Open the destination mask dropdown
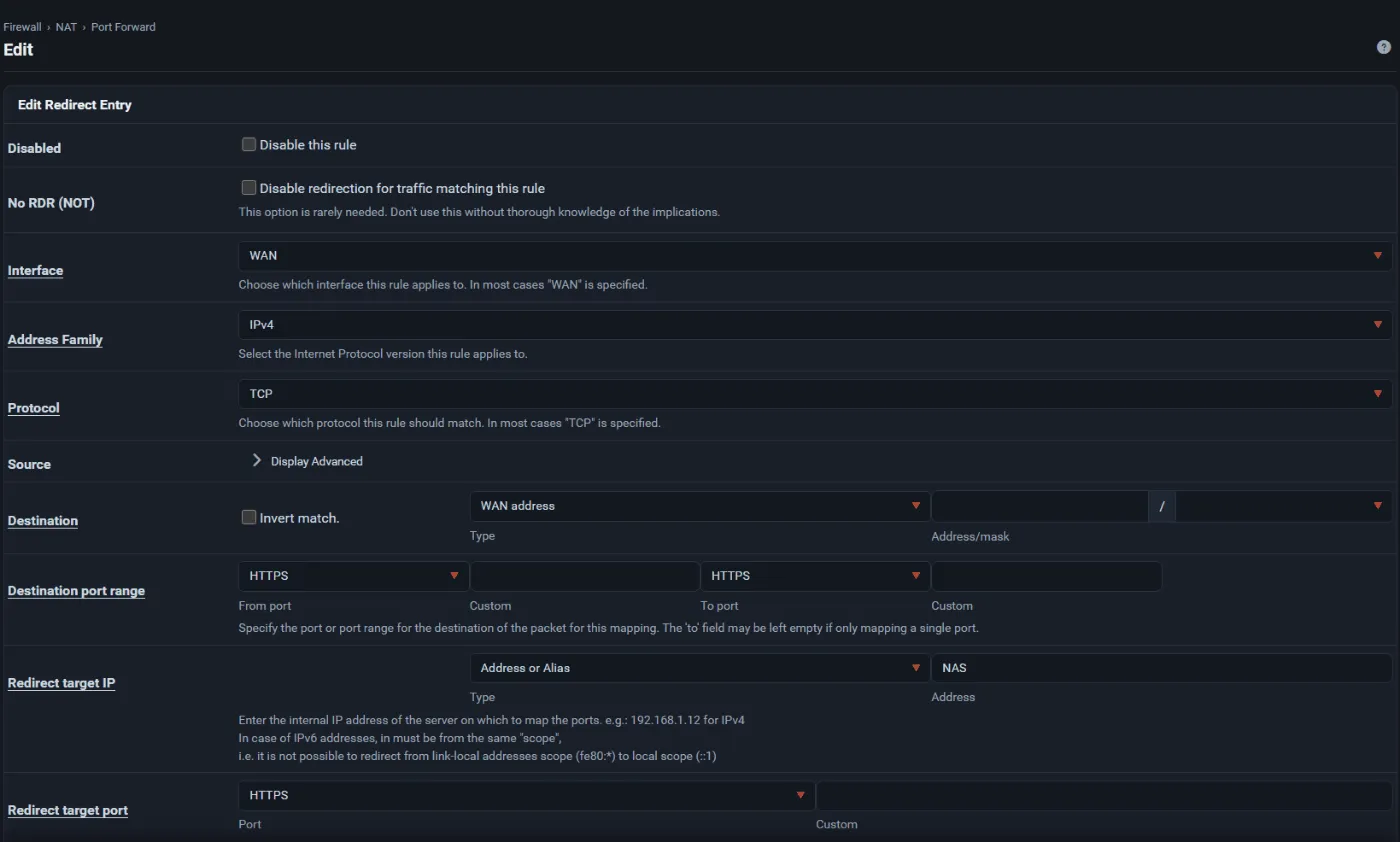The height and width of the screenshot is (842, 1400). [x=1284, y=506]
